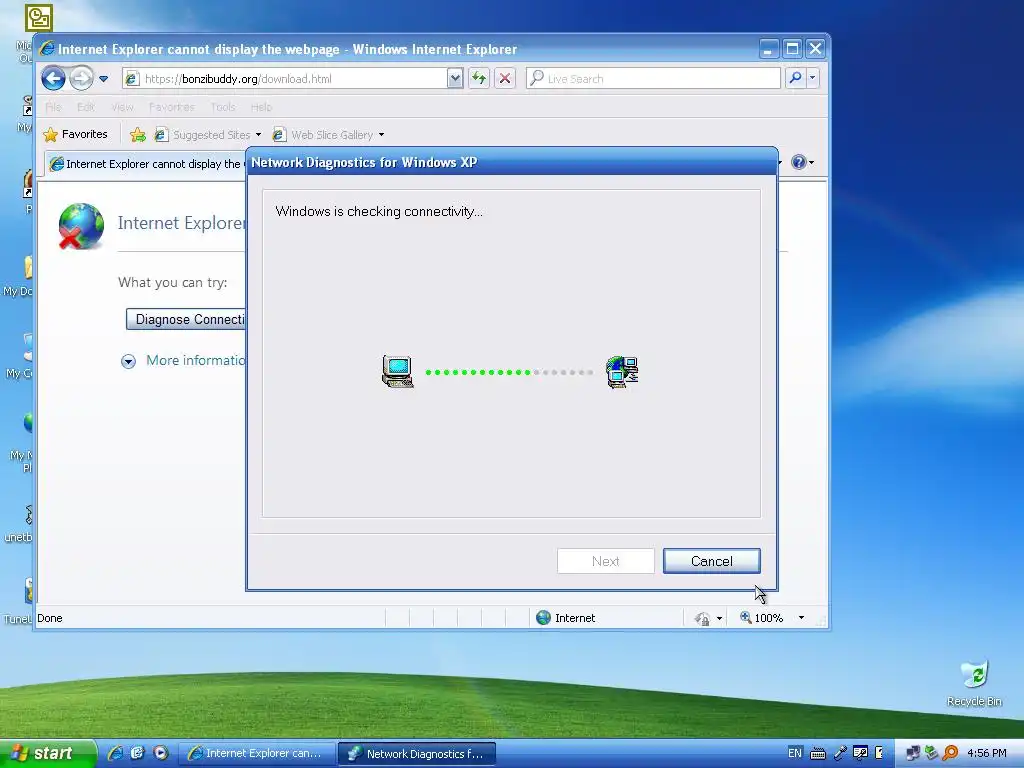The image size is (1024, 768).
Task: Open the search provider options dropdown
Action: coord(812,78)
